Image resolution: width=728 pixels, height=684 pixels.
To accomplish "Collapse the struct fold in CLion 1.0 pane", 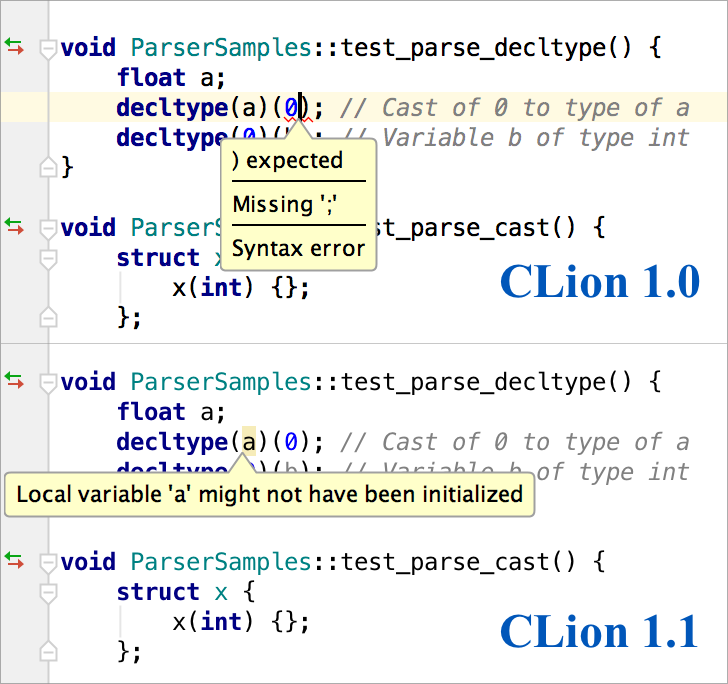I will pos(48,260).
